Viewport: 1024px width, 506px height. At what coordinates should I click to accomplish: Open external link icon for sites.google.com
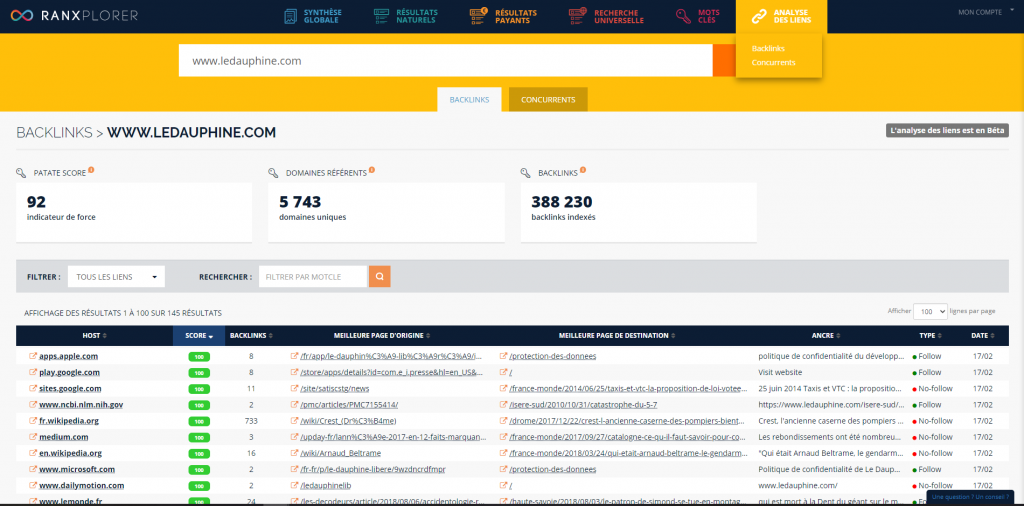[x=33, y=388]
